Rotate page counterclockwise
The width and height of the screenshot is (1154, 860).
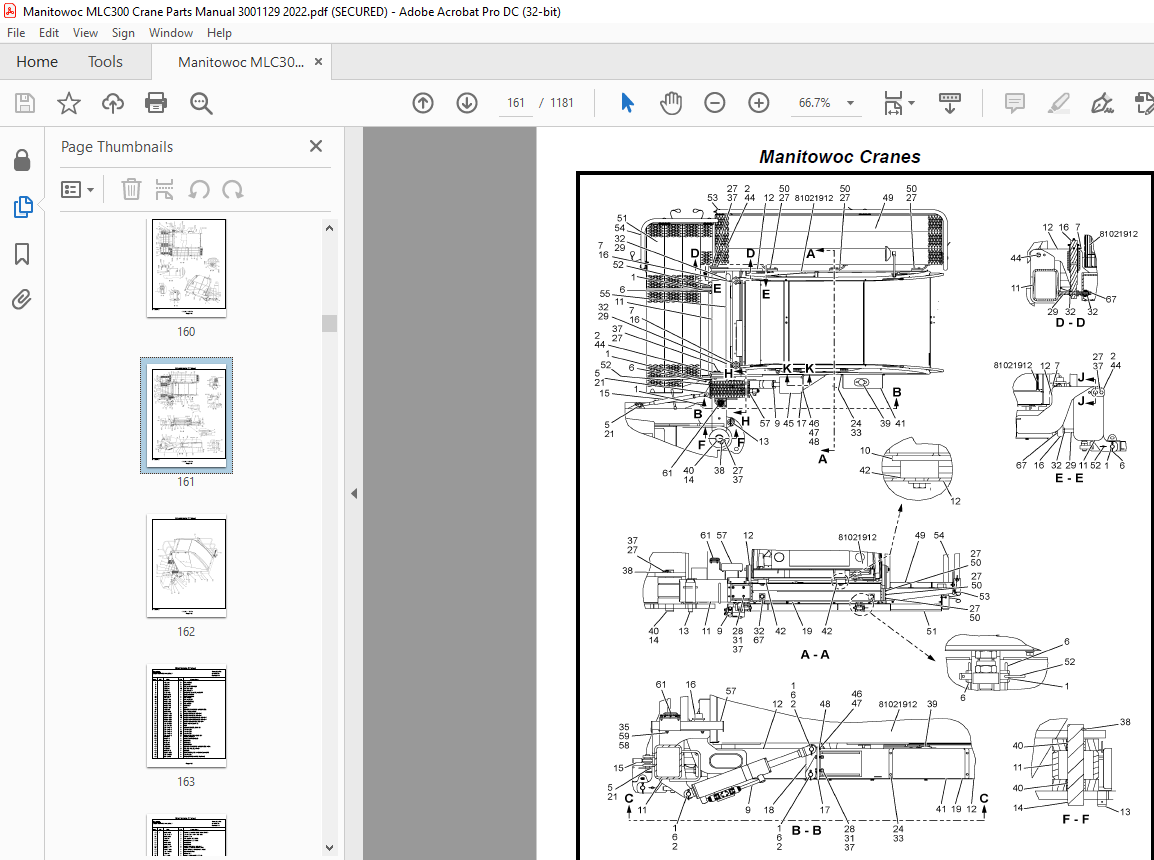pyautogui.click(x=199, y=190)
